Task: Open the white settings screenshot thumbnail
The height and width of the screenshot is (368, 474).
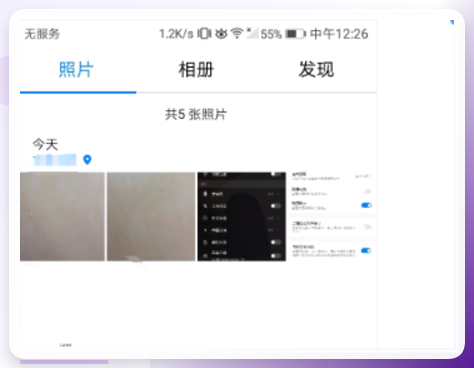Action: click(x=332, y=215)
